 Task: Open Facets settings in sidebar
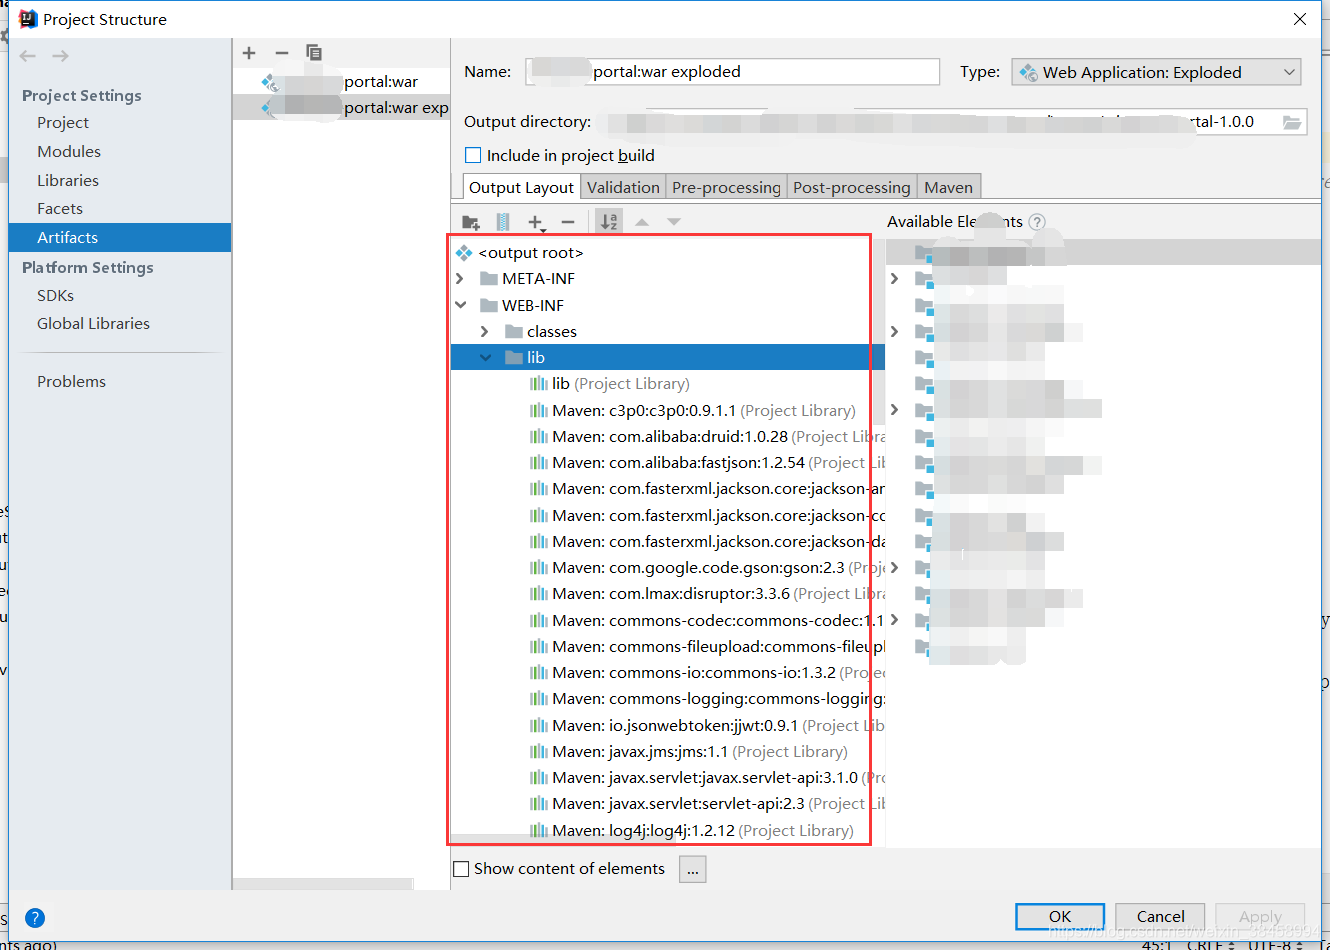tap(60, 209)
